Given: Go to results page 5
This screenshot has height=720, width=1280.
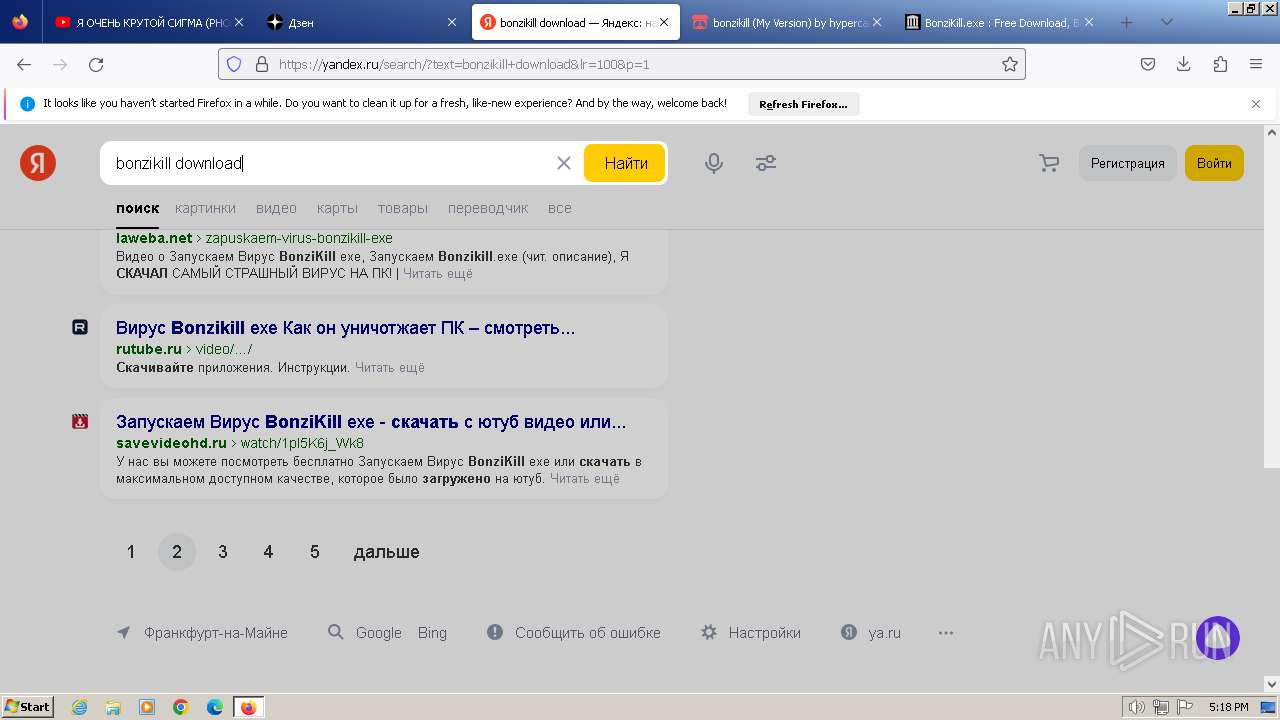Looking at the screenshot, I should point(314,552).
